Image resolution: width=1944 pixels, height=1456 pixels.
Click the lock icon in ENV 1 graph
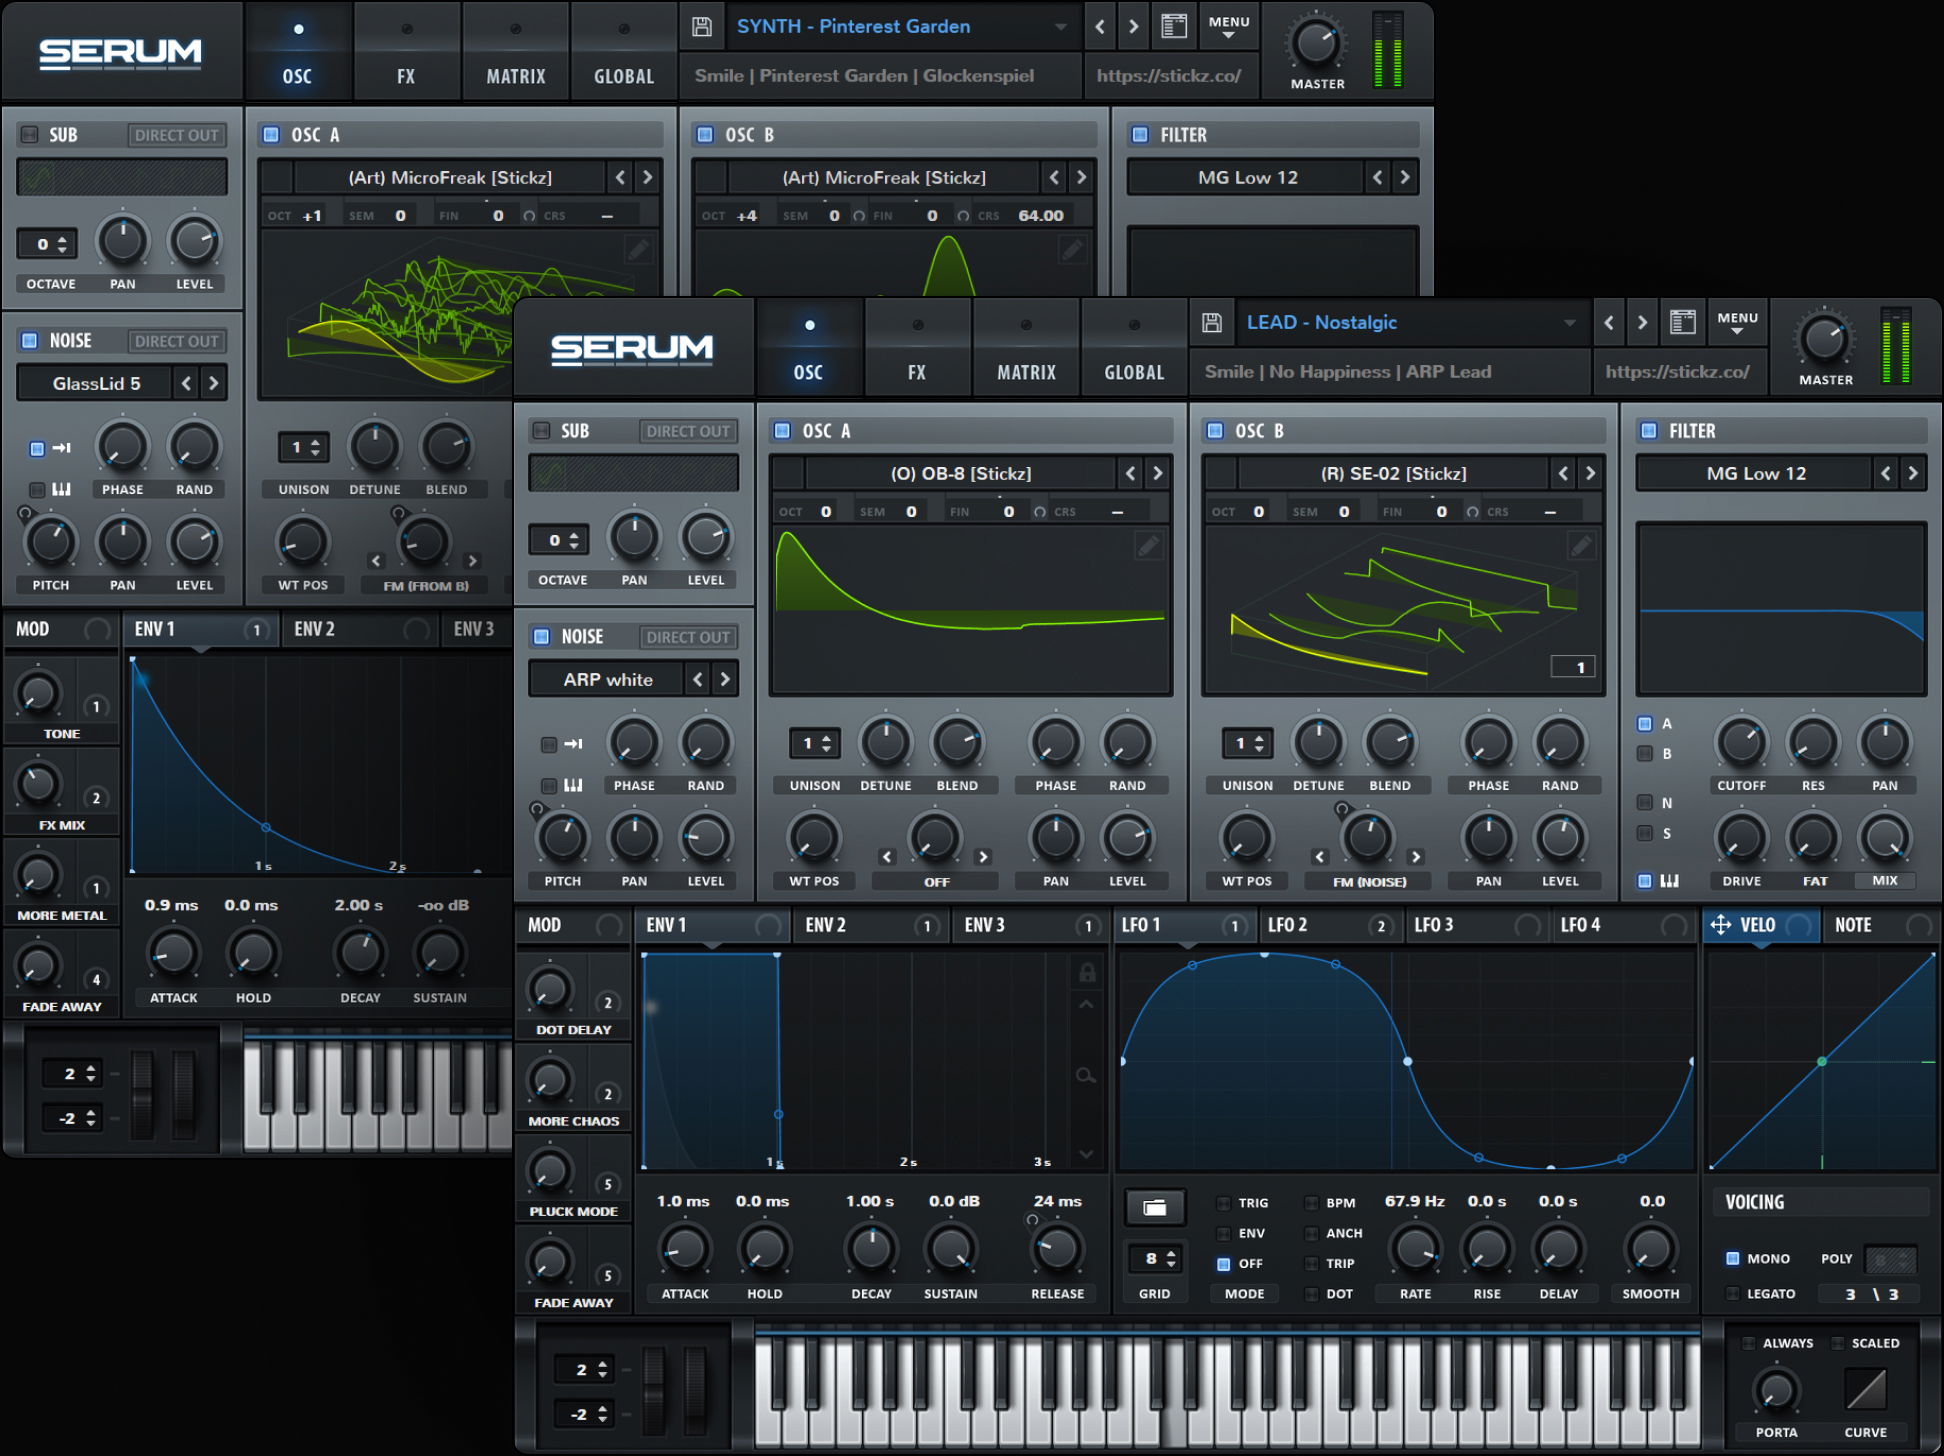tap(1087, 972)
